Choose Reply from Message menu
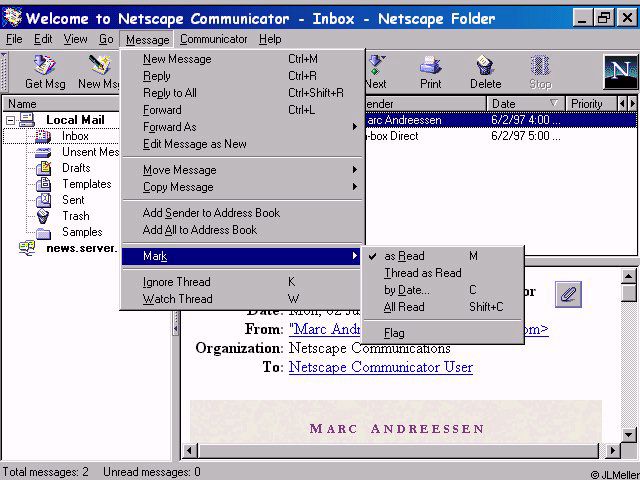 pos(242,76)
